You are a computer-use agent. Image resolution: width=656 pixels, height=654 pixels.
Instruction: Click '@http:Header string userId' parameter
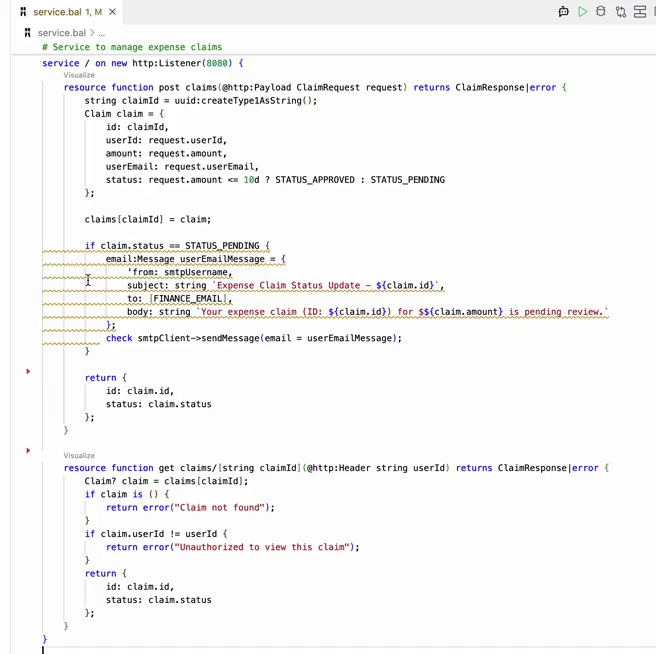pyautogui.click(x=376, y=468)
